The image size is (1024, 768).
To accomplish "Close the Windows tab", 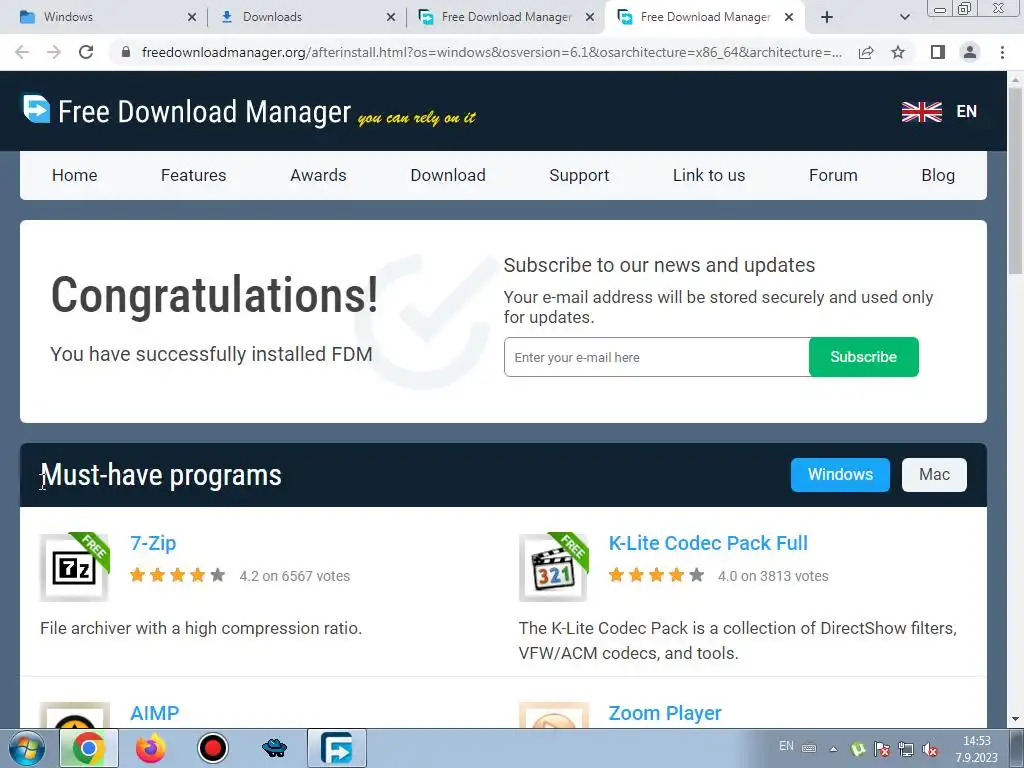I will point(191,17).
